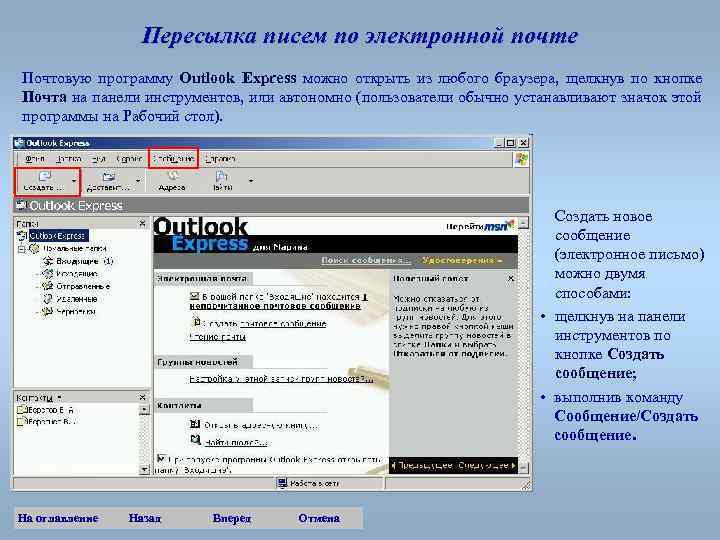This screenshot has height=540, width=720.
Task: Open the Отправленные folder
Action: (x=83, y=286)
